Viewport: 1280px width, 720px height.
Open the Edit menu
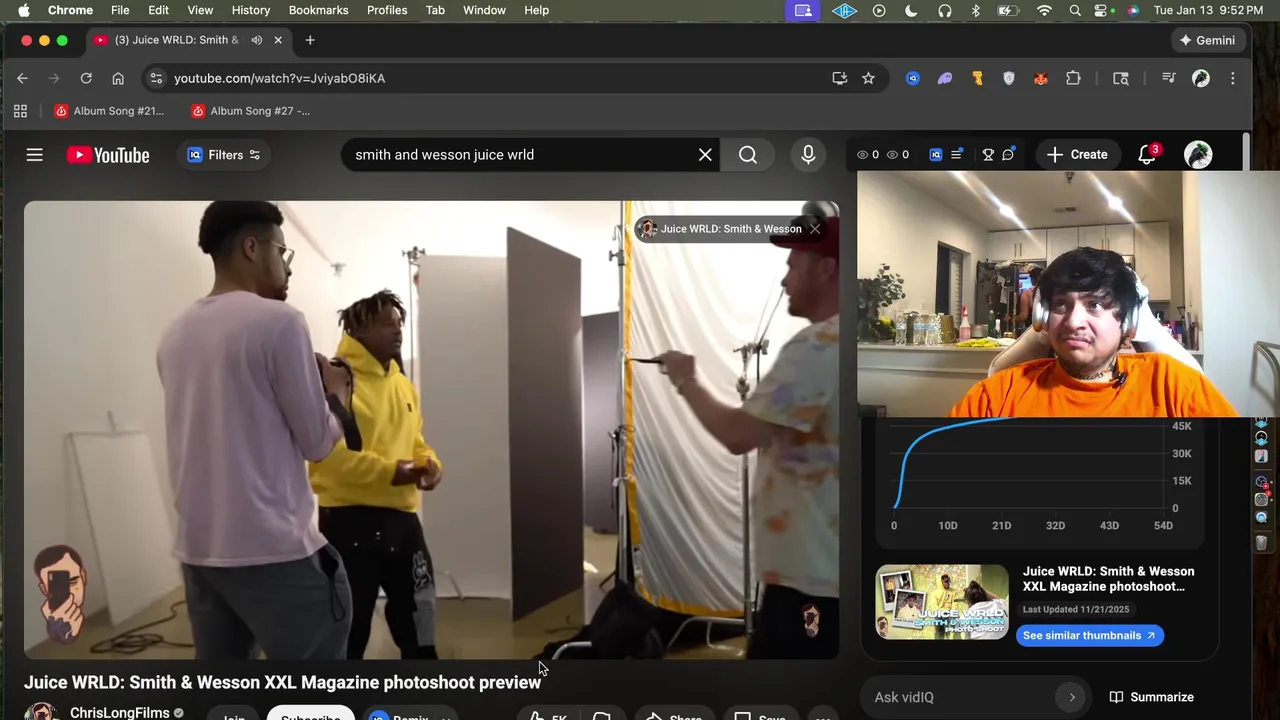158,10
